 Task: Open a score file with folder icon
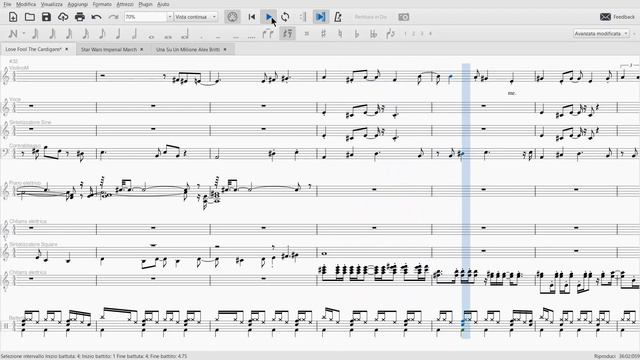point(29,17)
